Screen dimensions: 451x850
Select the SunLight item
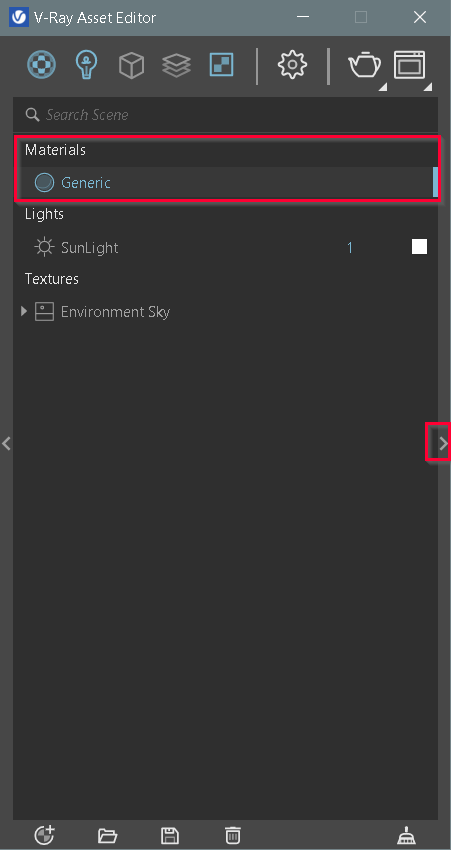[89, 248]
